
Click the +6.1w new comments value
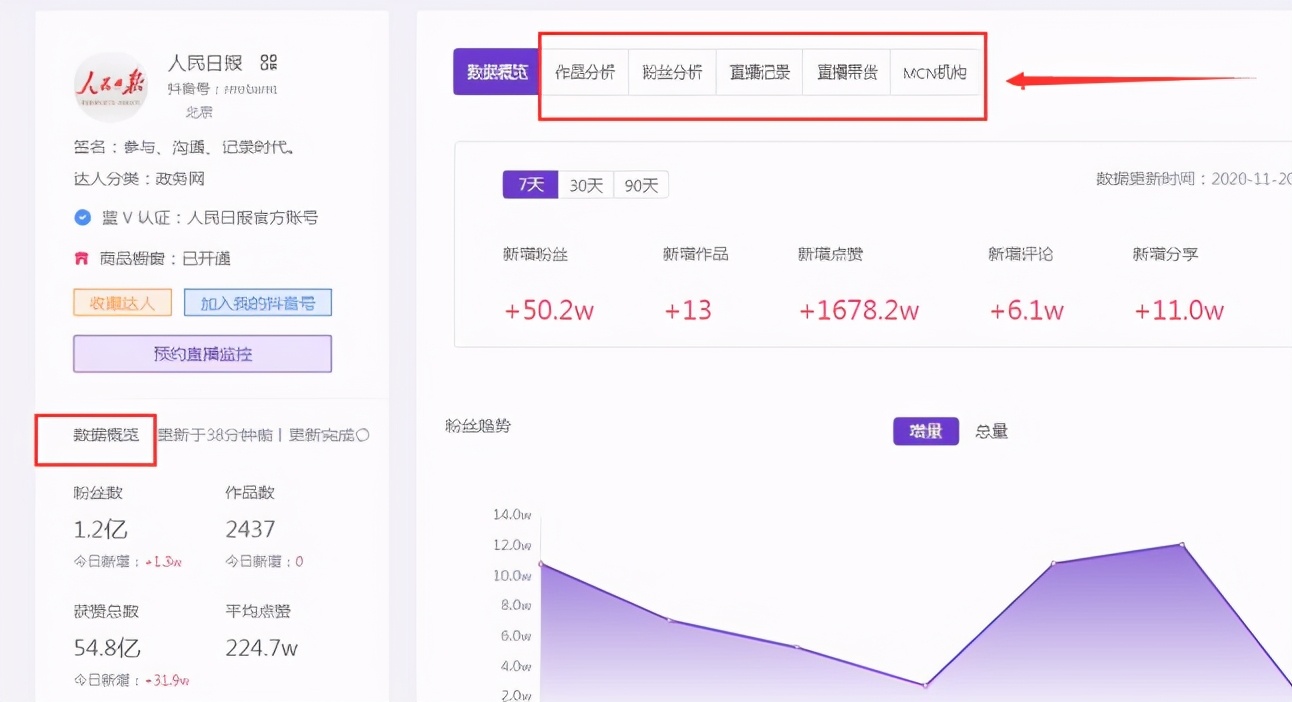point(1026,311)
